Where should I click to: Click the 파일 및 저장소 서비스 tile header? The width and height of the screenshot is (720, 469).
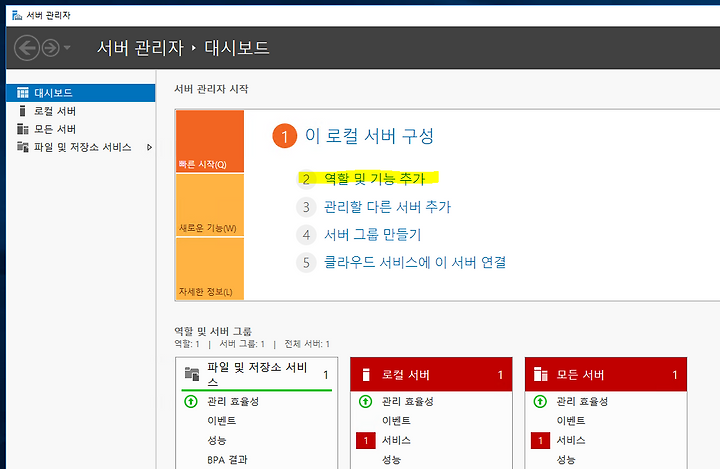pyautogui.click(x=257, y=375)
